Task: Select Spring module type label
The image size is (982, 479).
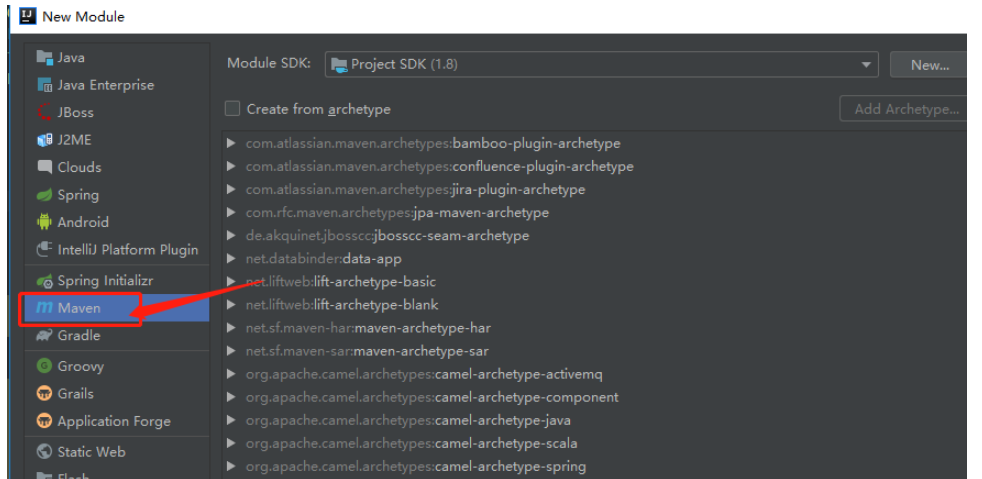Action: [78, 195]
